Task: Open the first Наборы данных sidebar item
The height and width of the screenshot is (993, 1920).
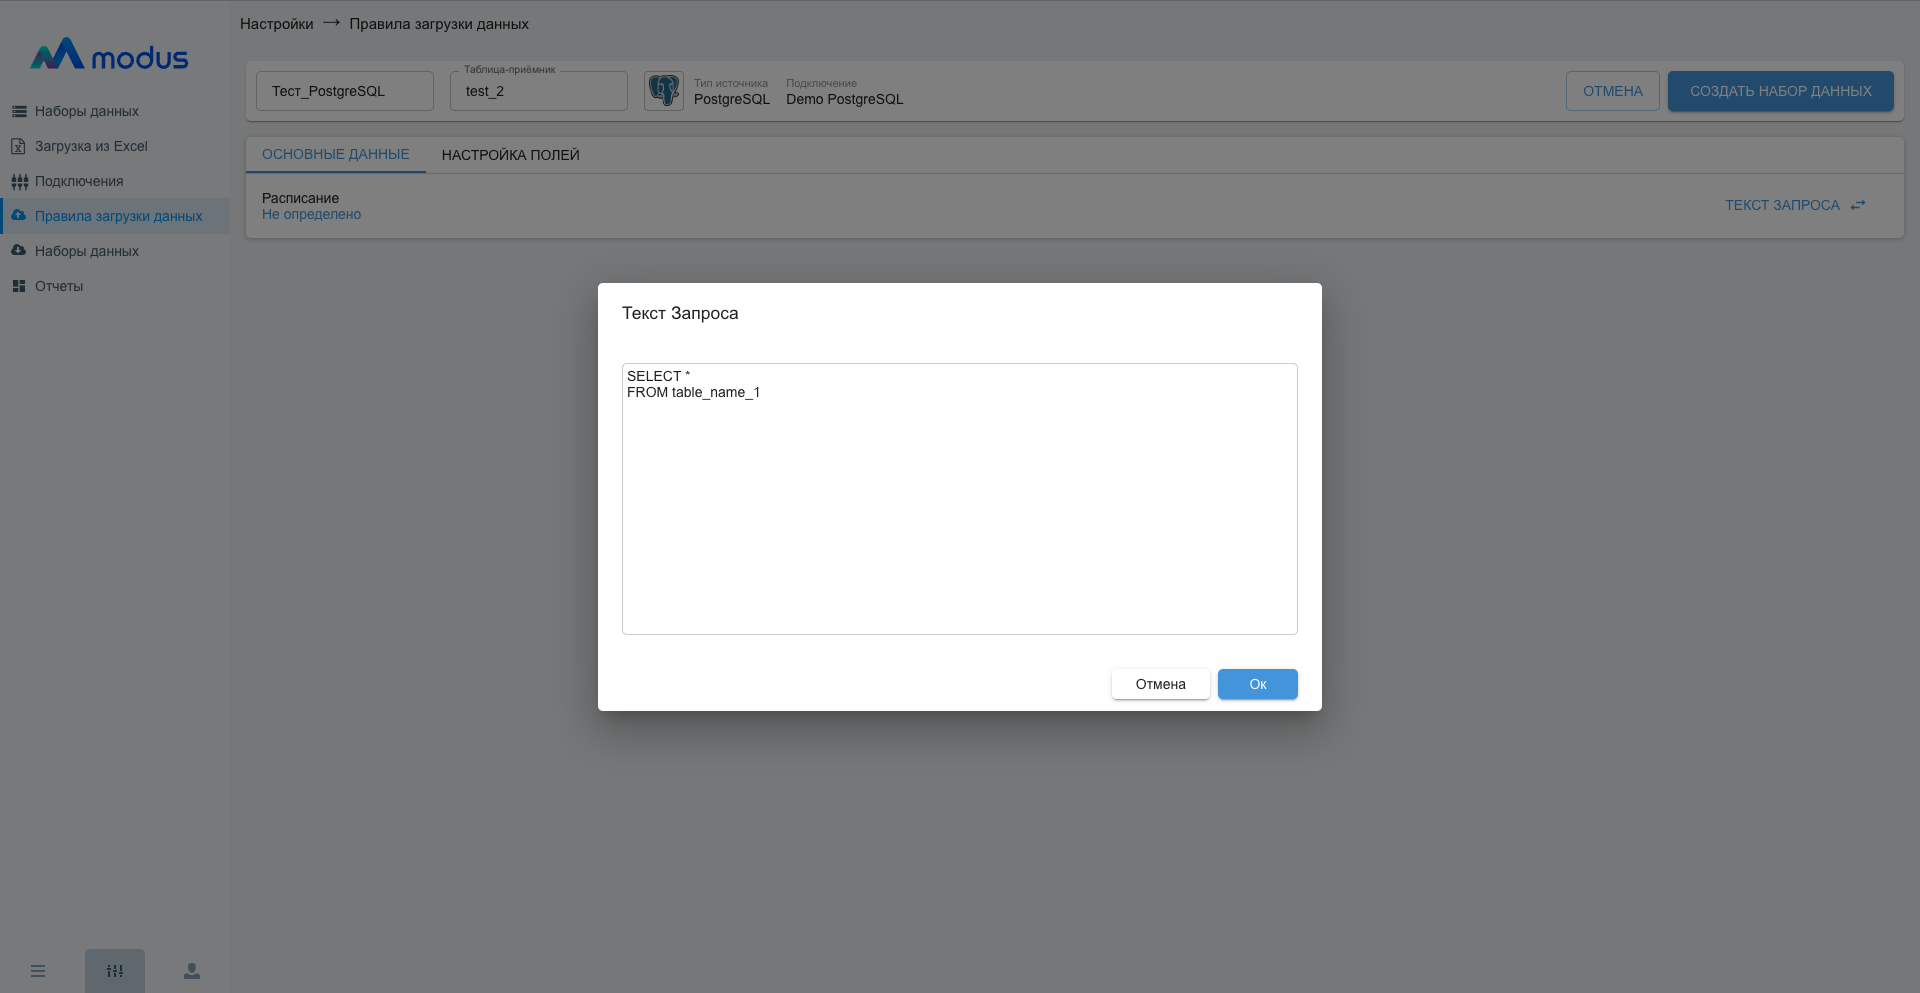Action: coord(86,111)
